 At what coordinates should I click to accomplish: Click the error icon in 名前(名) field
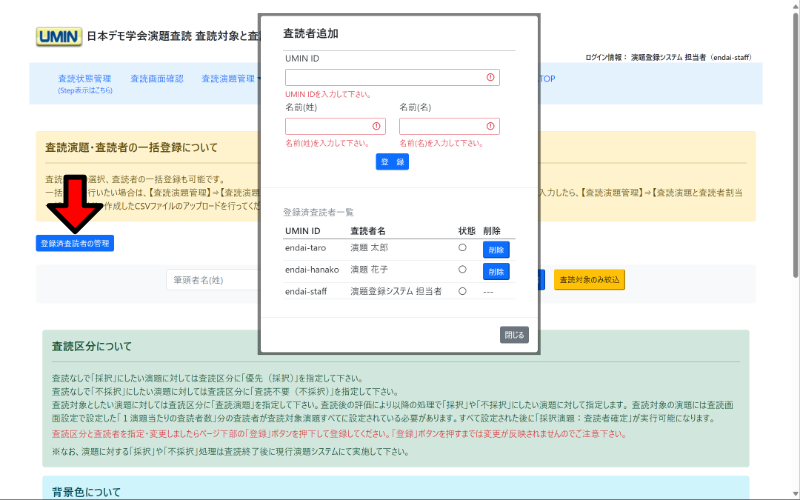pyautogui.click(x=490, y=126)
